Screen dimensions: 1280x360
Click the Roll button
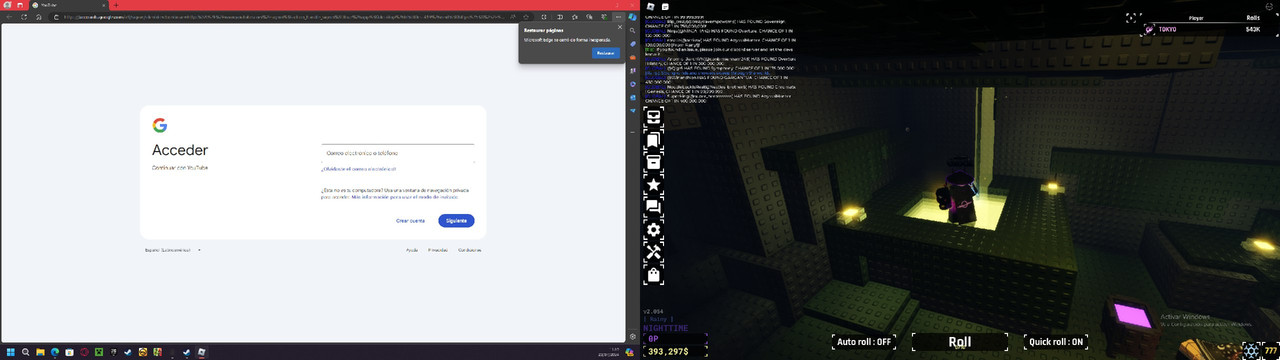(960, 342)
